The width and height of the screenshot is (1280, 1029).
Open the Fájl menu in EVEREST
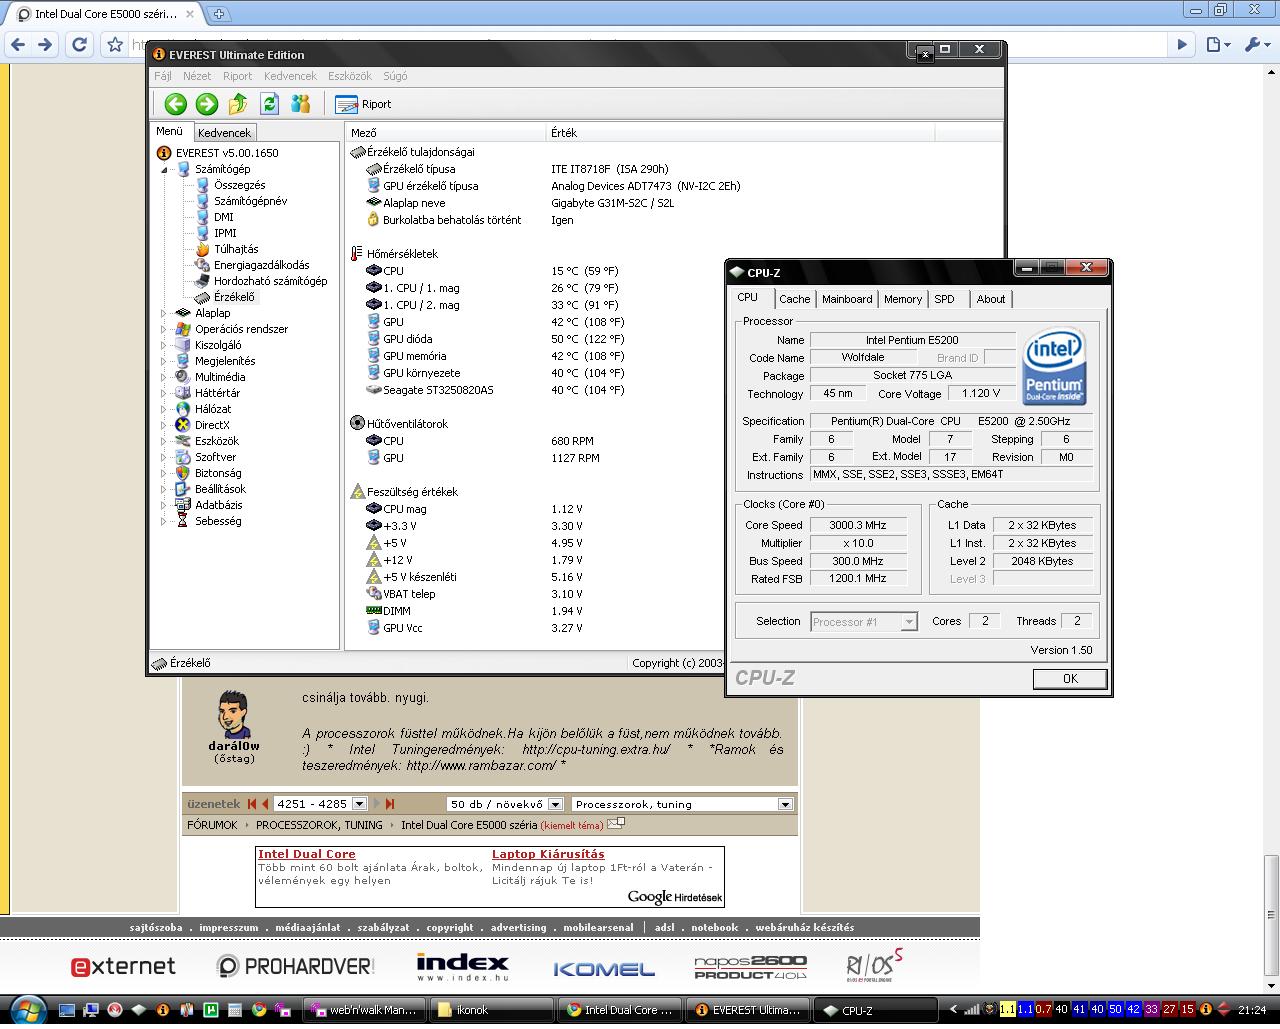(163, 76)
